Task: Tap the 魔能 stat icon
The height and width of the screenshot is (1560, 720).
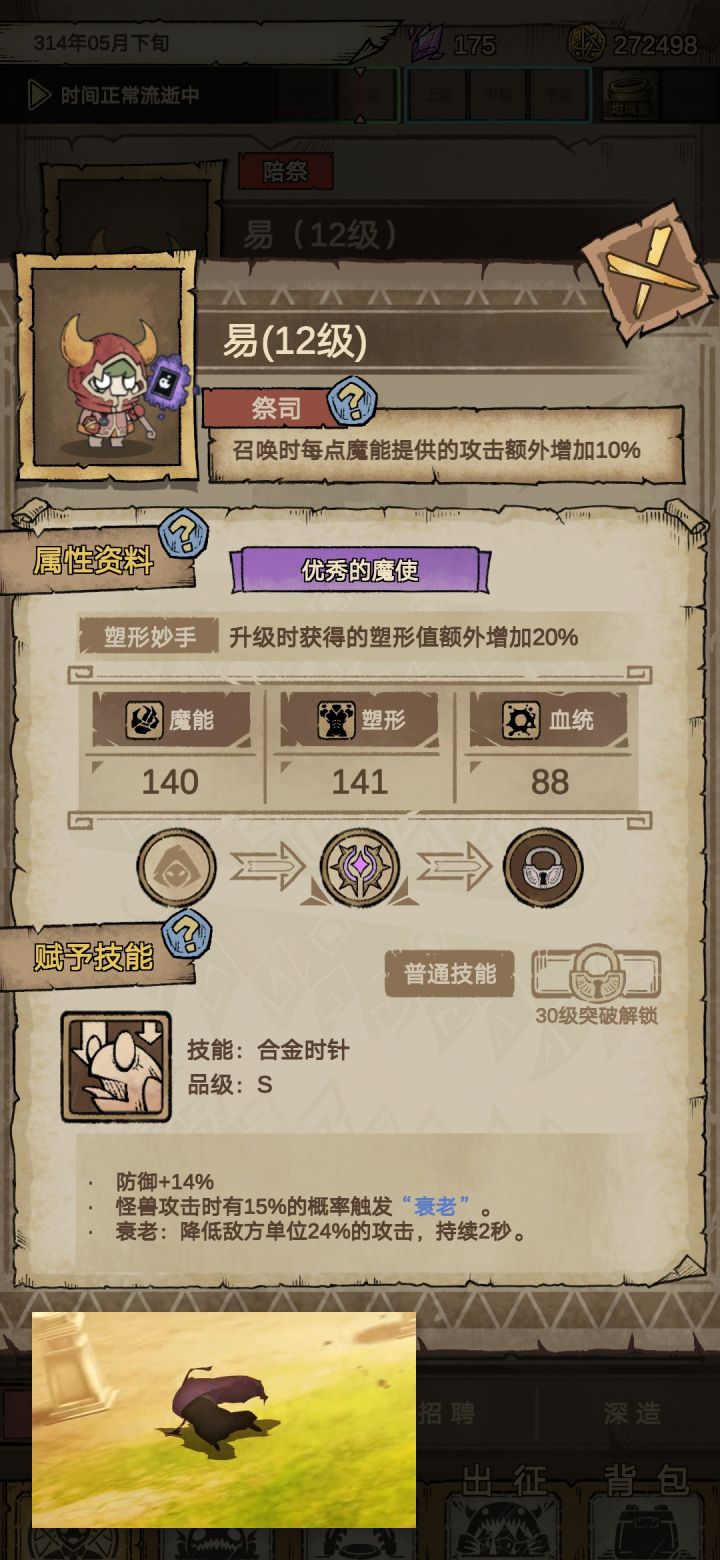Action: pyautogui.click(x=144, y=720)
